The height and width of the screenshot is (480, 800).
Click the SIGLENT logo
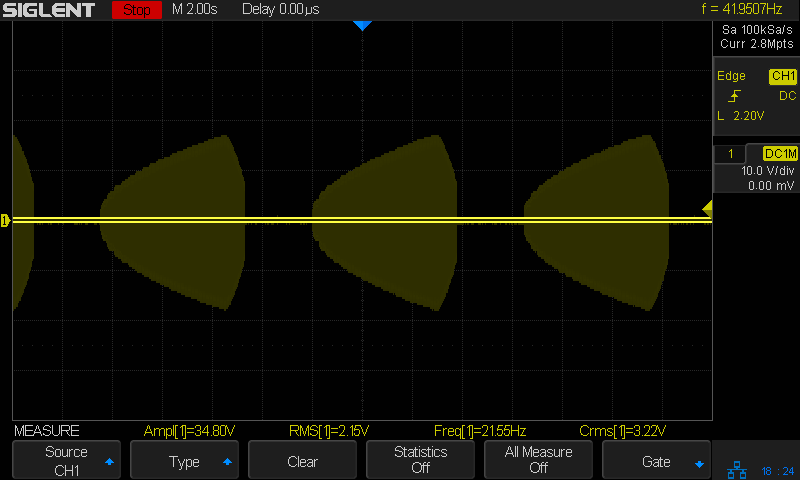click(50, 10)
